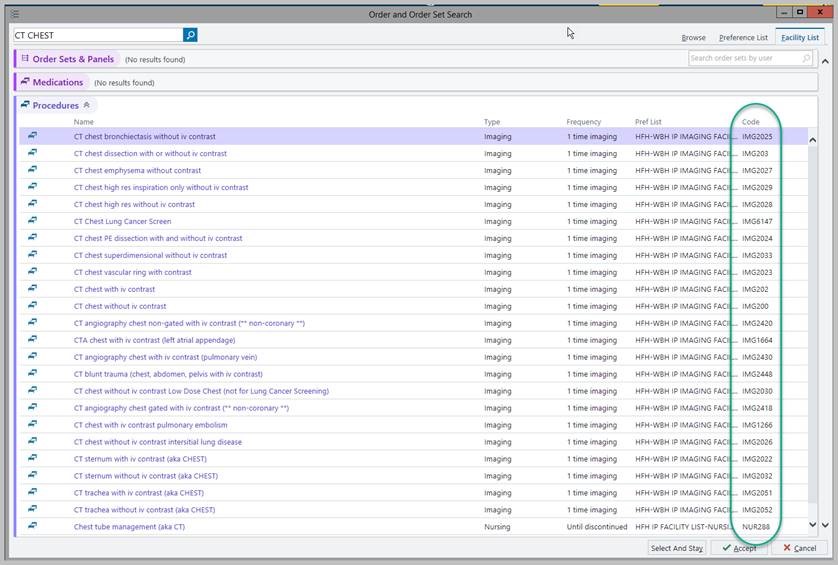This screenshot has height=565, width=838.
Task: Click the magnifier in order sets by user search
Action: [x=806, y=59]
